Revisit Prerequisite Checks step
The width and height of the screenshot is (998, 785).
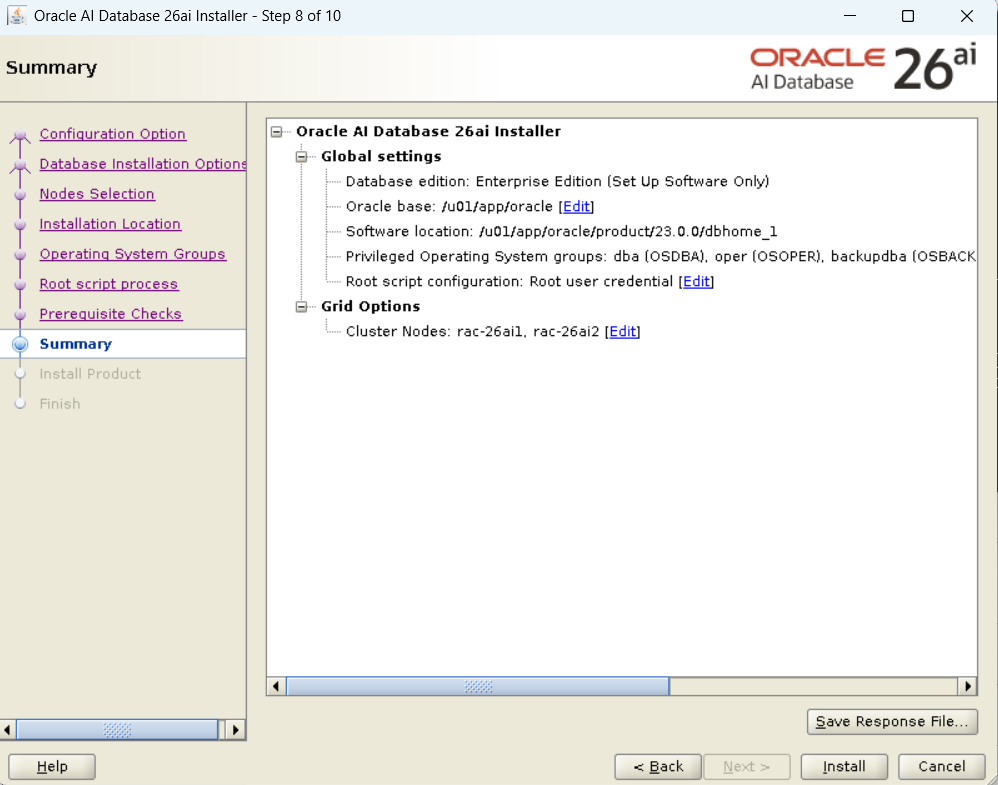110,314
